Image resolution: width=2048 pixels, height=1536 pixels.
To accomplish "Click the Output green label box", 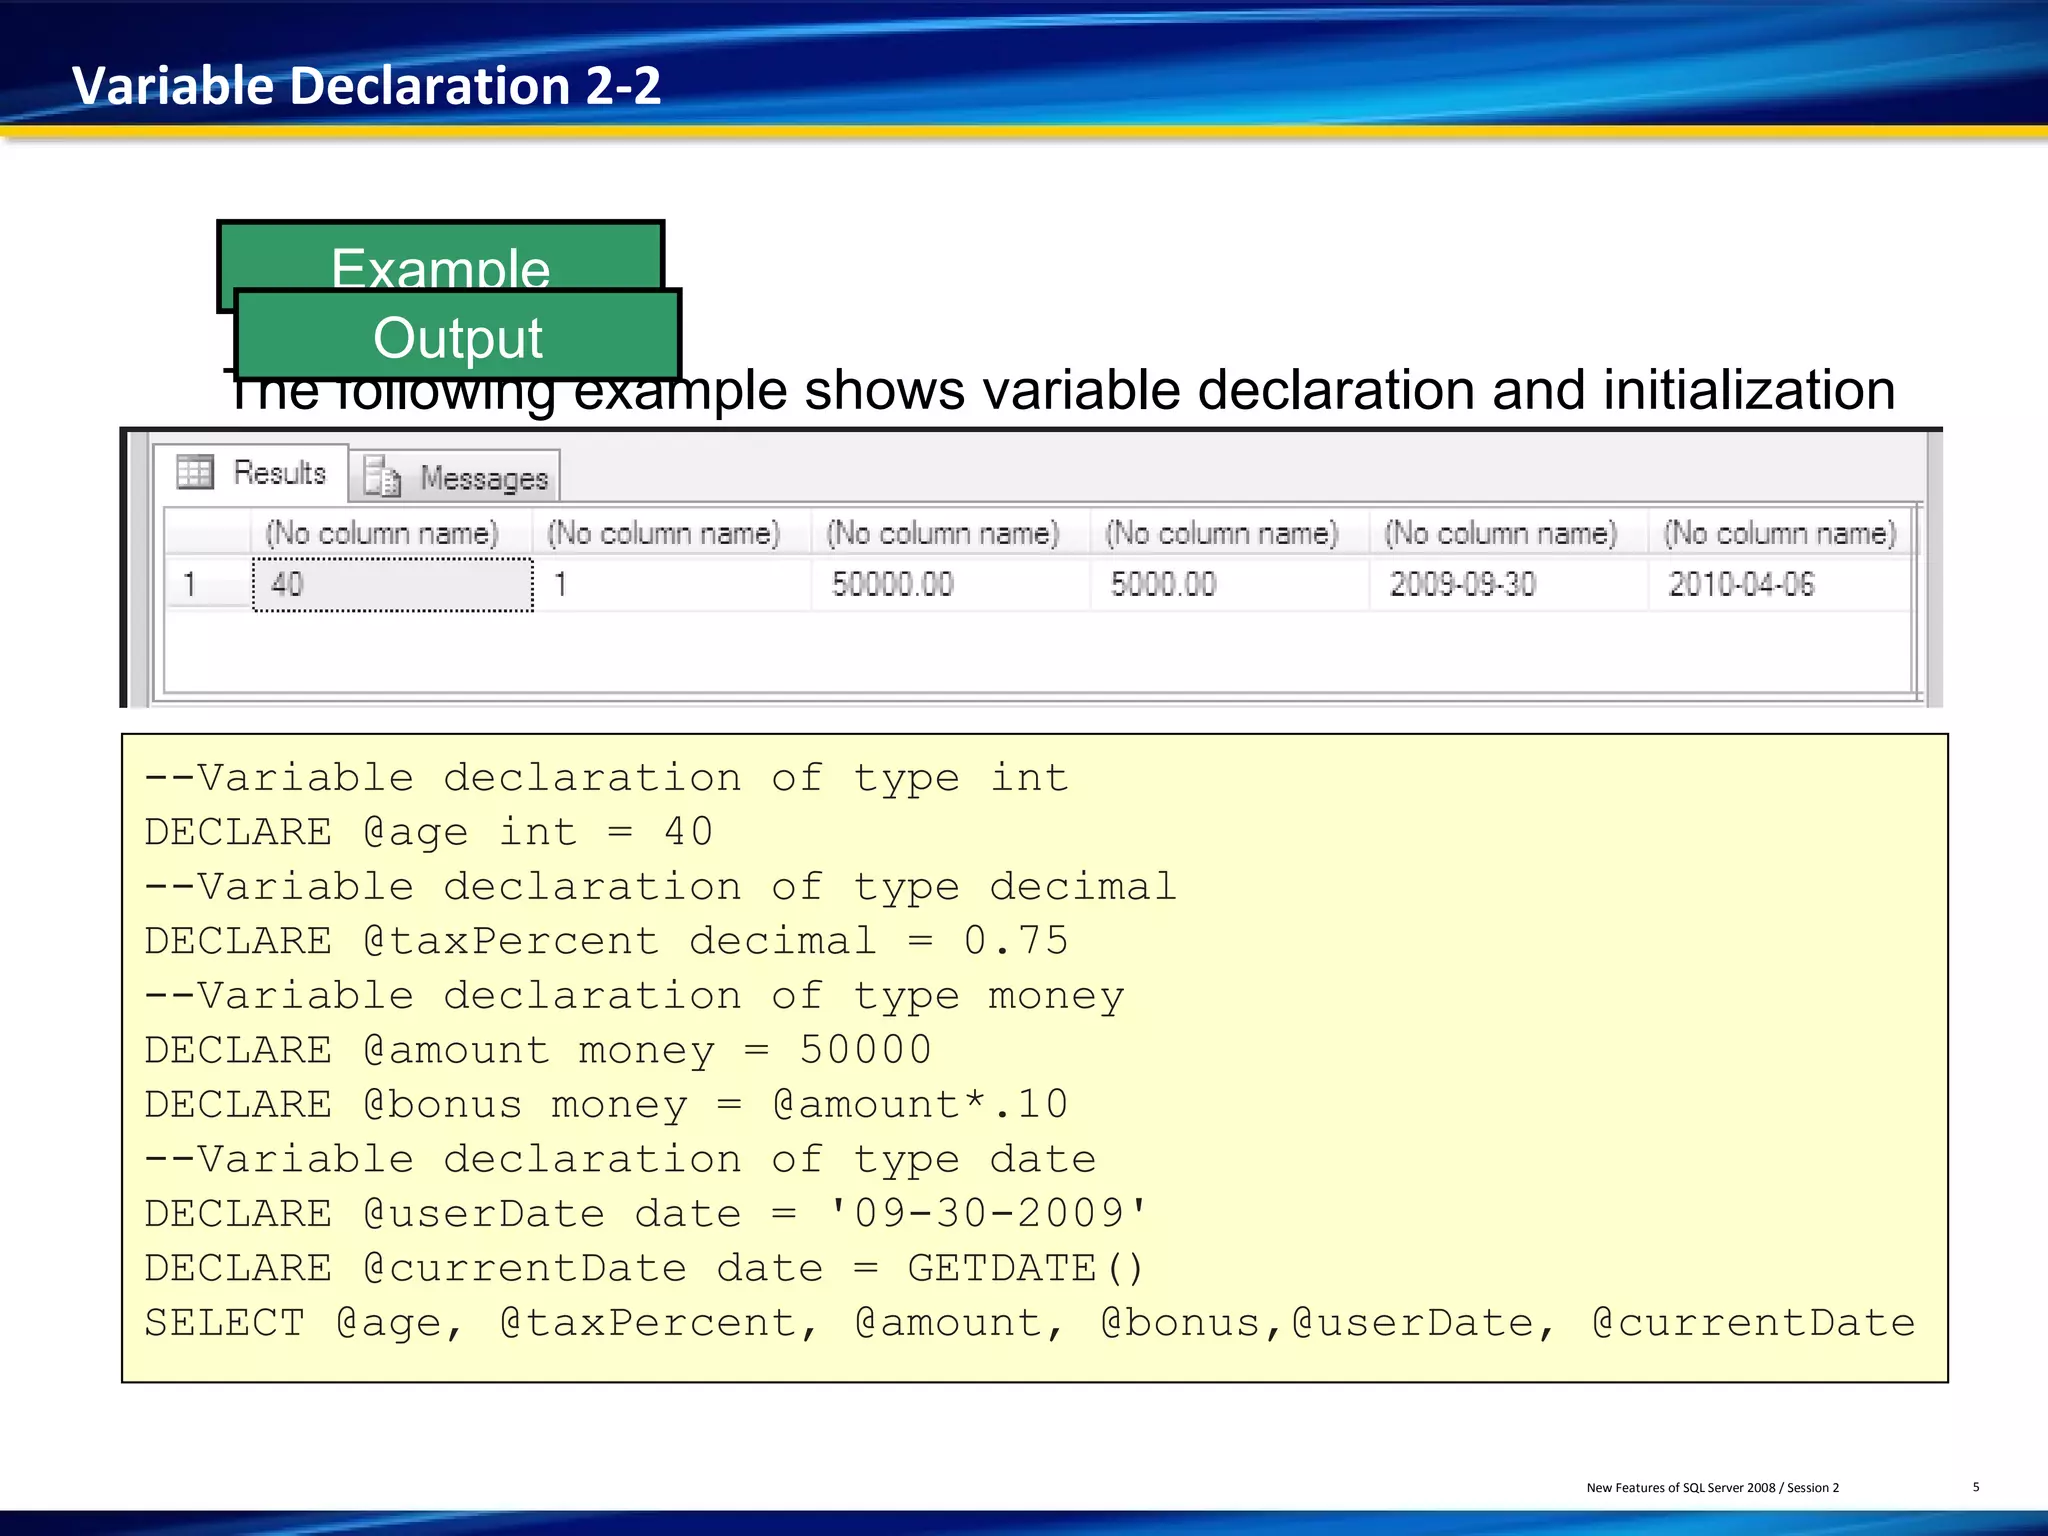I will 458,336.
